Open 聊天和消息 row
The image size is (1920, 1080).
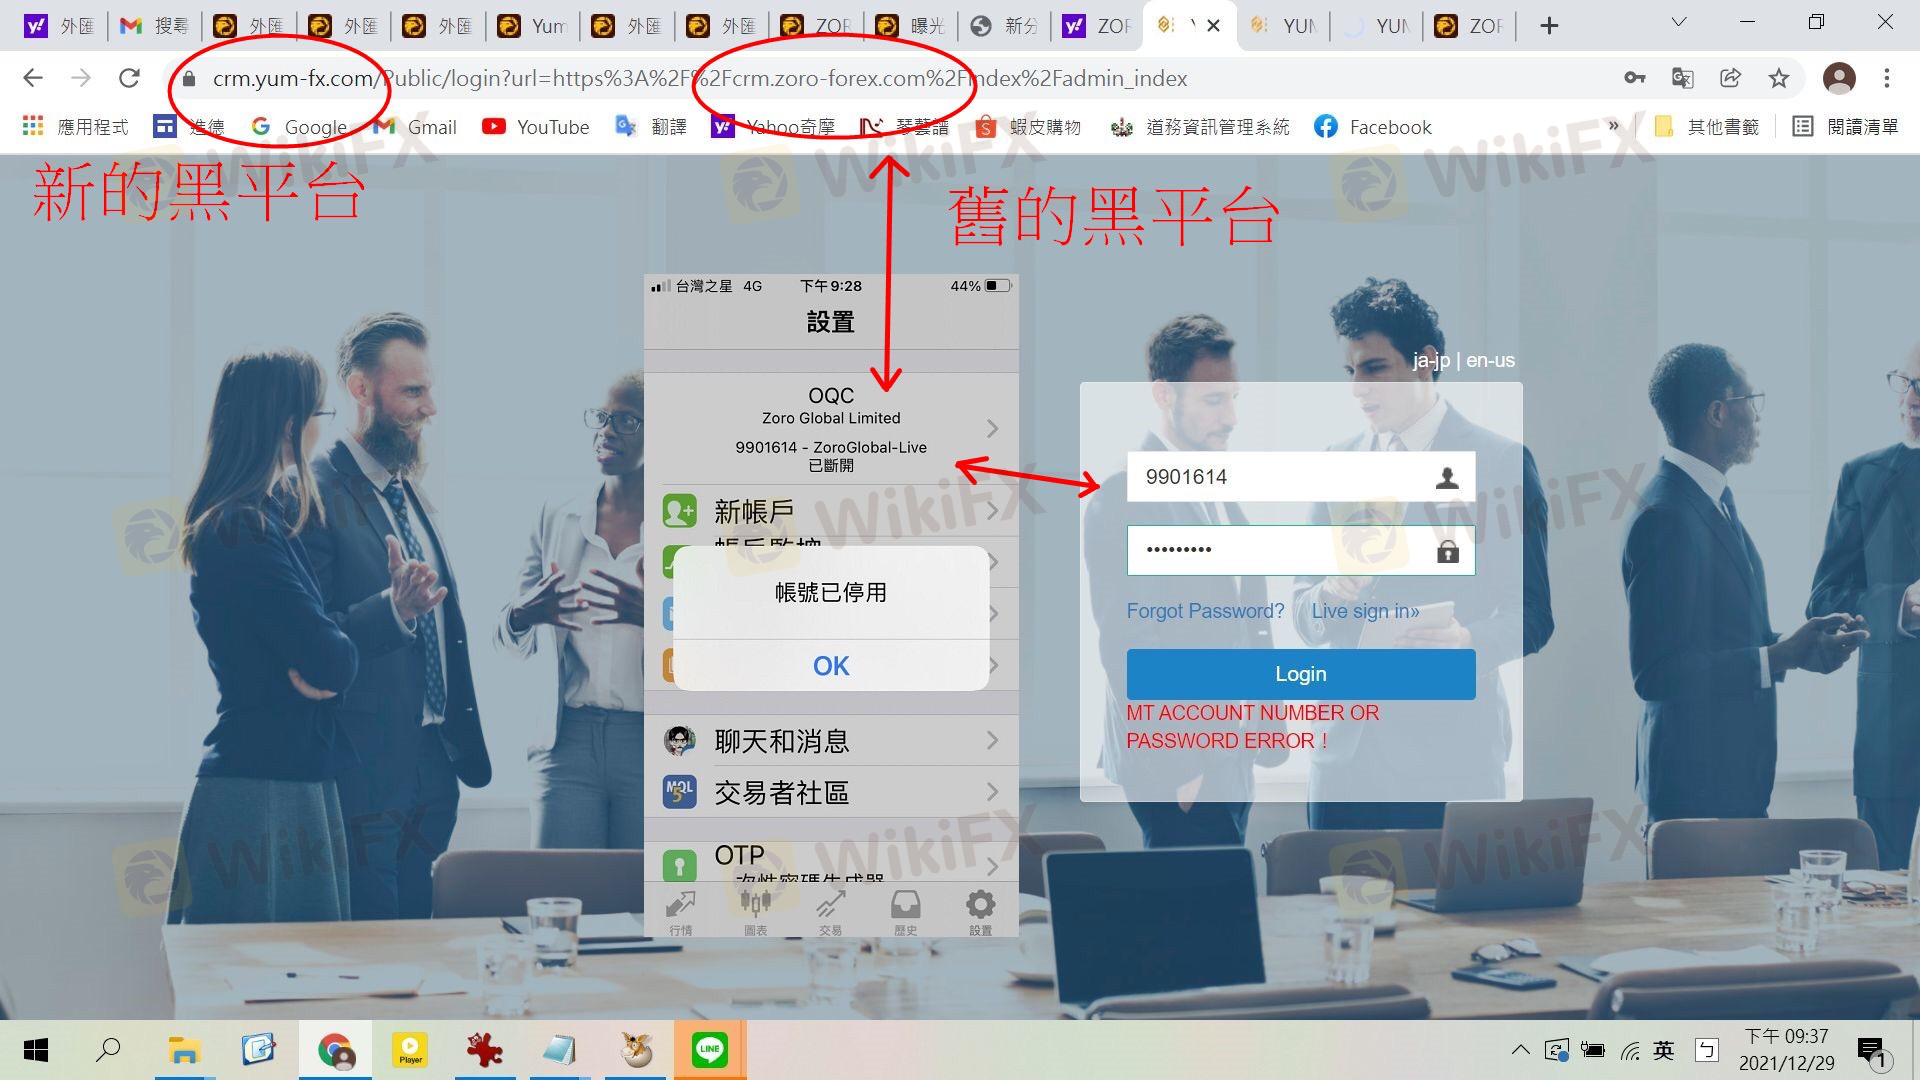click(831, 741)
